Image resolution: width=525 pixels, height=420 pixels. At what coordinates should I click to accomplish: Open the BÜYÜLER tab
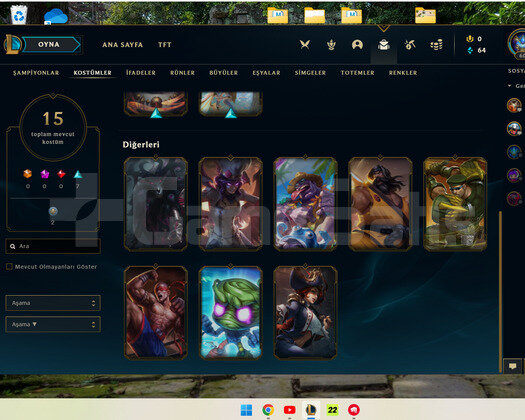click(x=223, y=73)
